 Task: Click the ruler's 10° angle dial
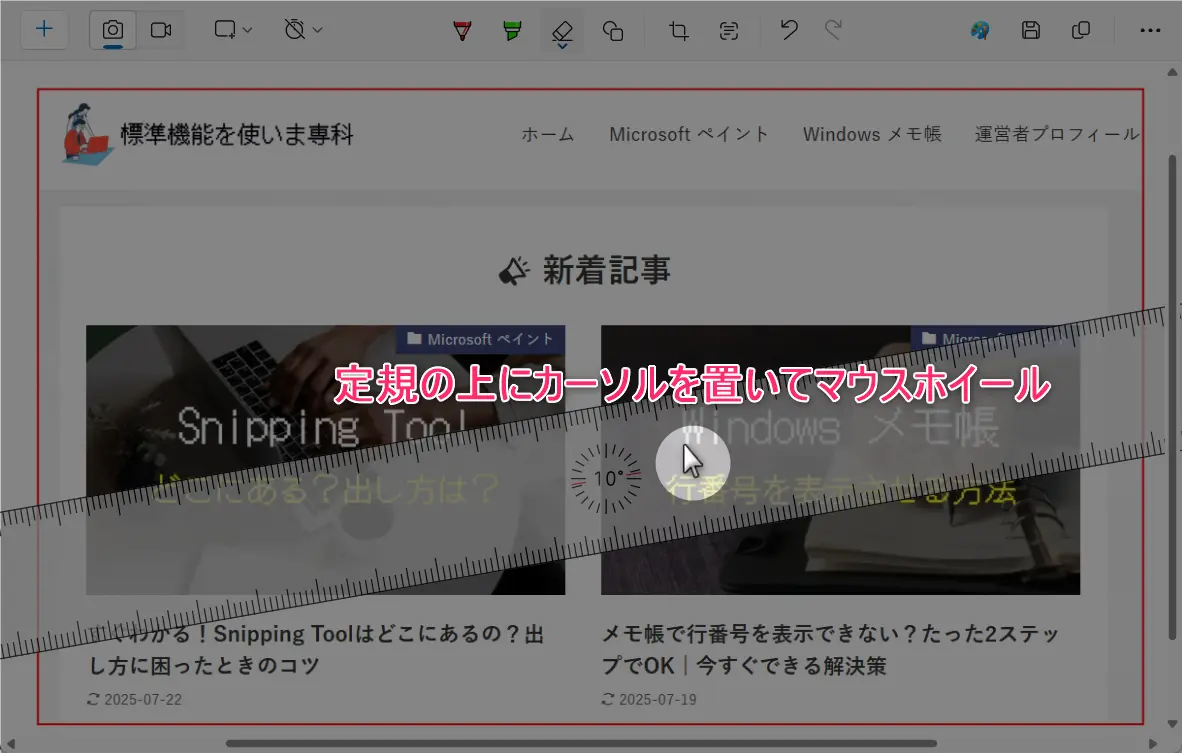607,479
